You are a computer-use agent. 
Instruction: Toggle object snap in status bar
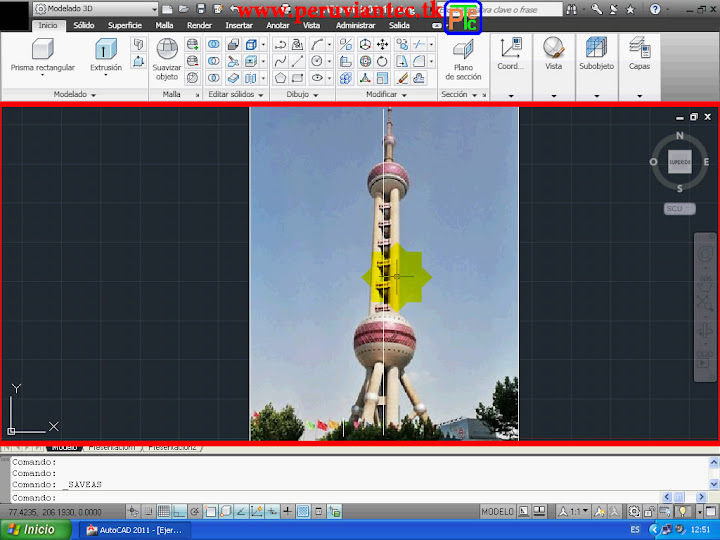[x=210, y=511]
